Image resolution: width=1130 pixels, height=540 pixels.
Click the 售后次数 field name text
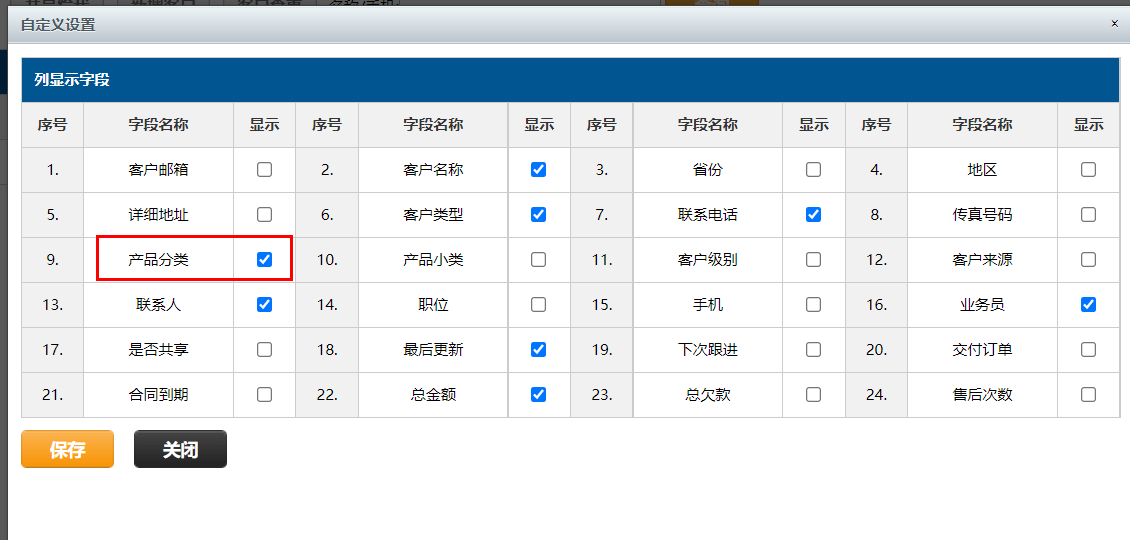[x=982, y=394]
